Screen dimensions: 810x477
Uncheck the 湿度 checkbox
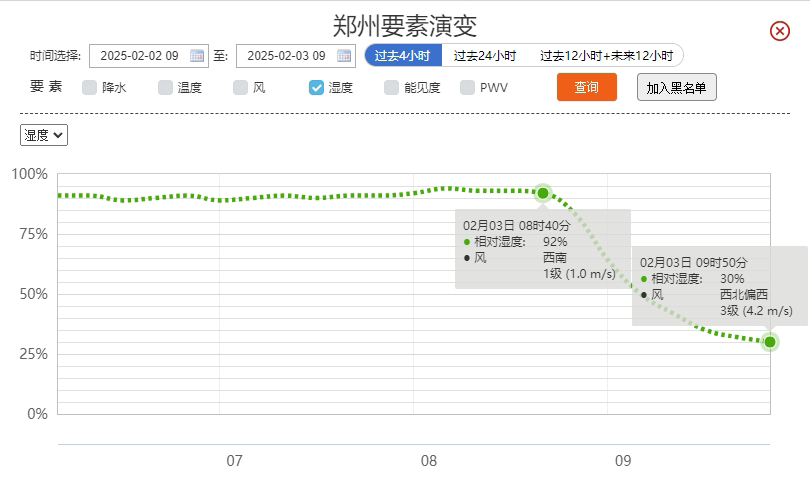point(316,88)
